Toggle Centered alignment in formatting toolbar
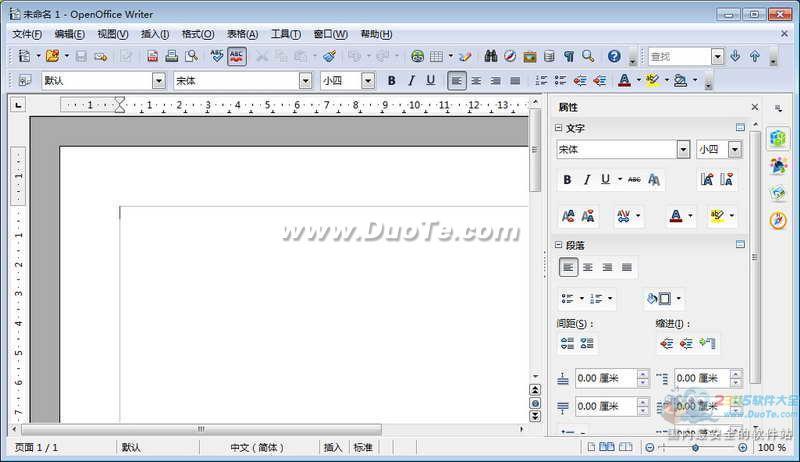This screenshot has width=800, height=462. click(x=476, y=81)
